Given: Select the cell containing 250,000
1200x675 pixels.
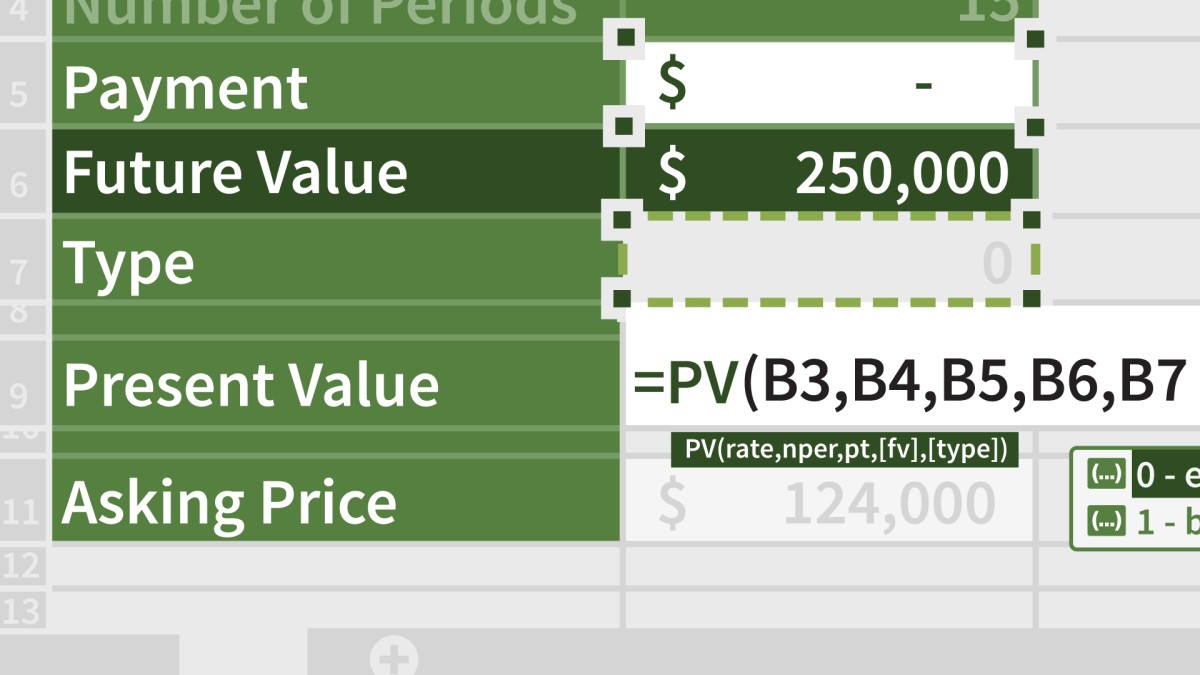Looking at the screenshot, I should click(830, 174).
